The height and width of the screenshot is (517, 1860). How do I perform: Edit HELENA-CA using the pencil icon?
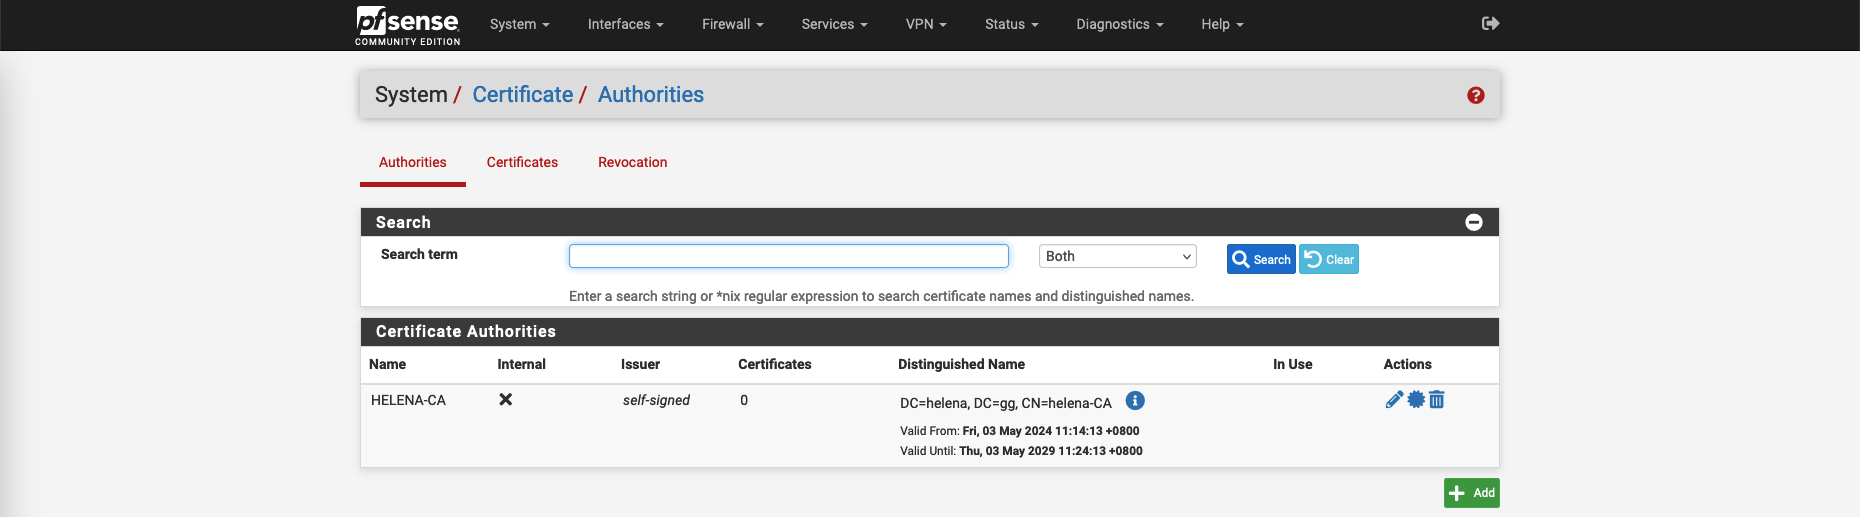[x=1394, y=400]
